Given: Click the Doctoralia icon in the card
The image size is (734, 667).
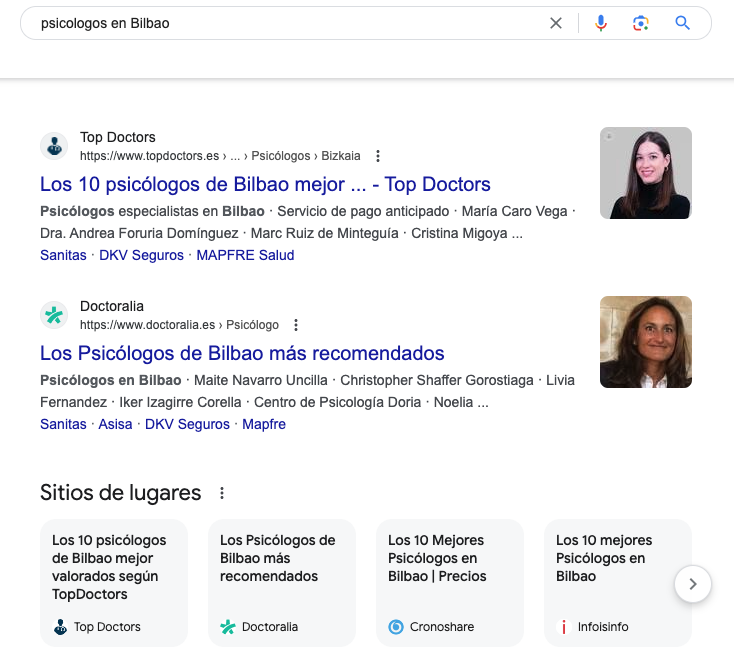Looking at the screenshot, I should [228, 627].
